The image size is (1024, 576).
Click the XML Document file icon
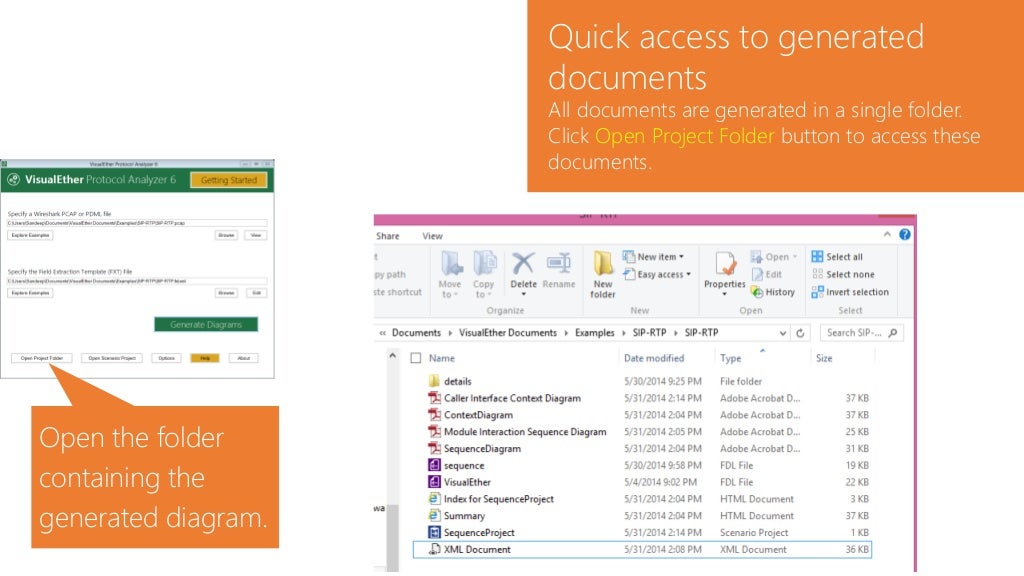434,549
